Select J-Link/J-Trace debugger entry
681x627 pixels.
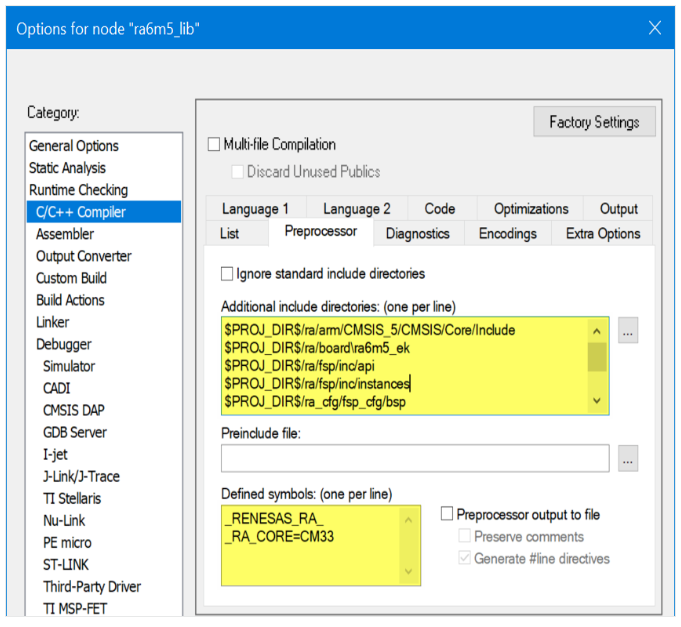tap(81, 477)
